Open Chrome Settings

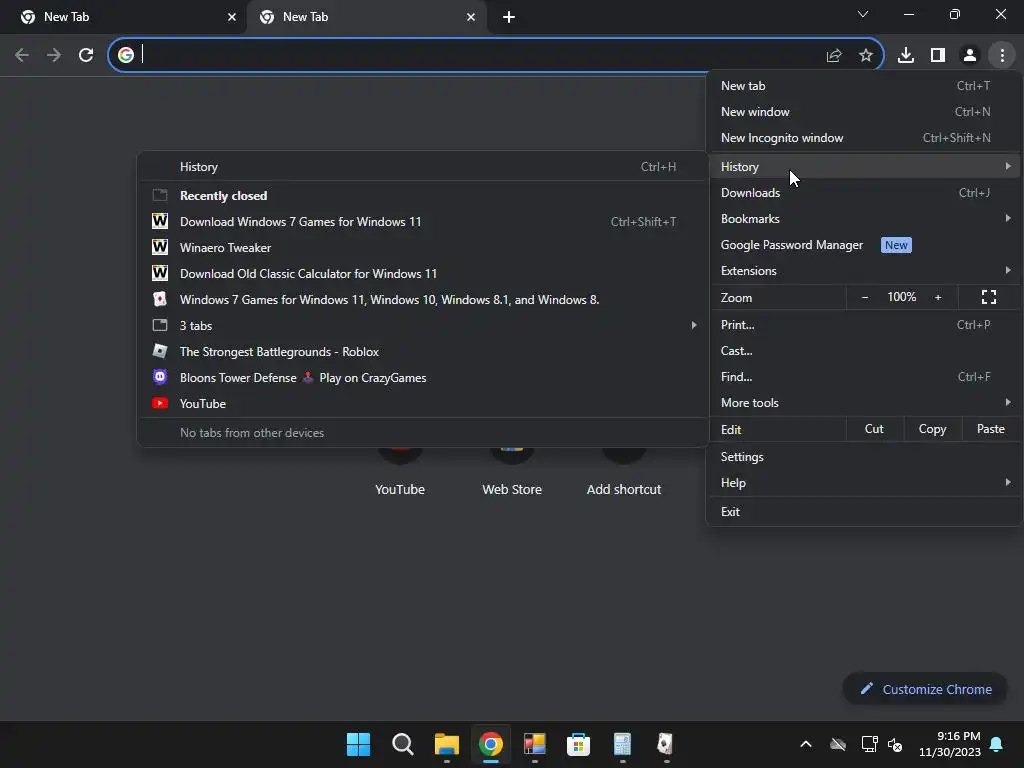tap(864, 456)
